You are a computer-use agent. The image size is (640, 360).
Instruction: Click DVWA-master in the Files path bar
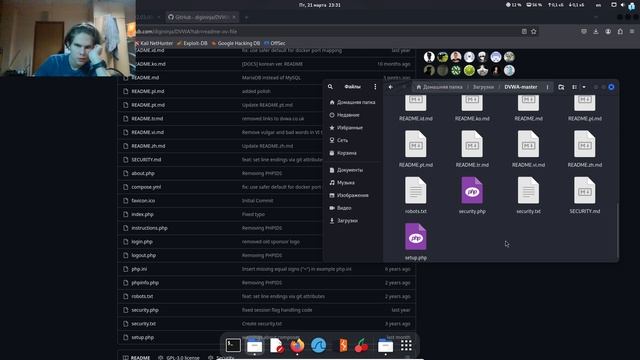click(x=521, y=87)
